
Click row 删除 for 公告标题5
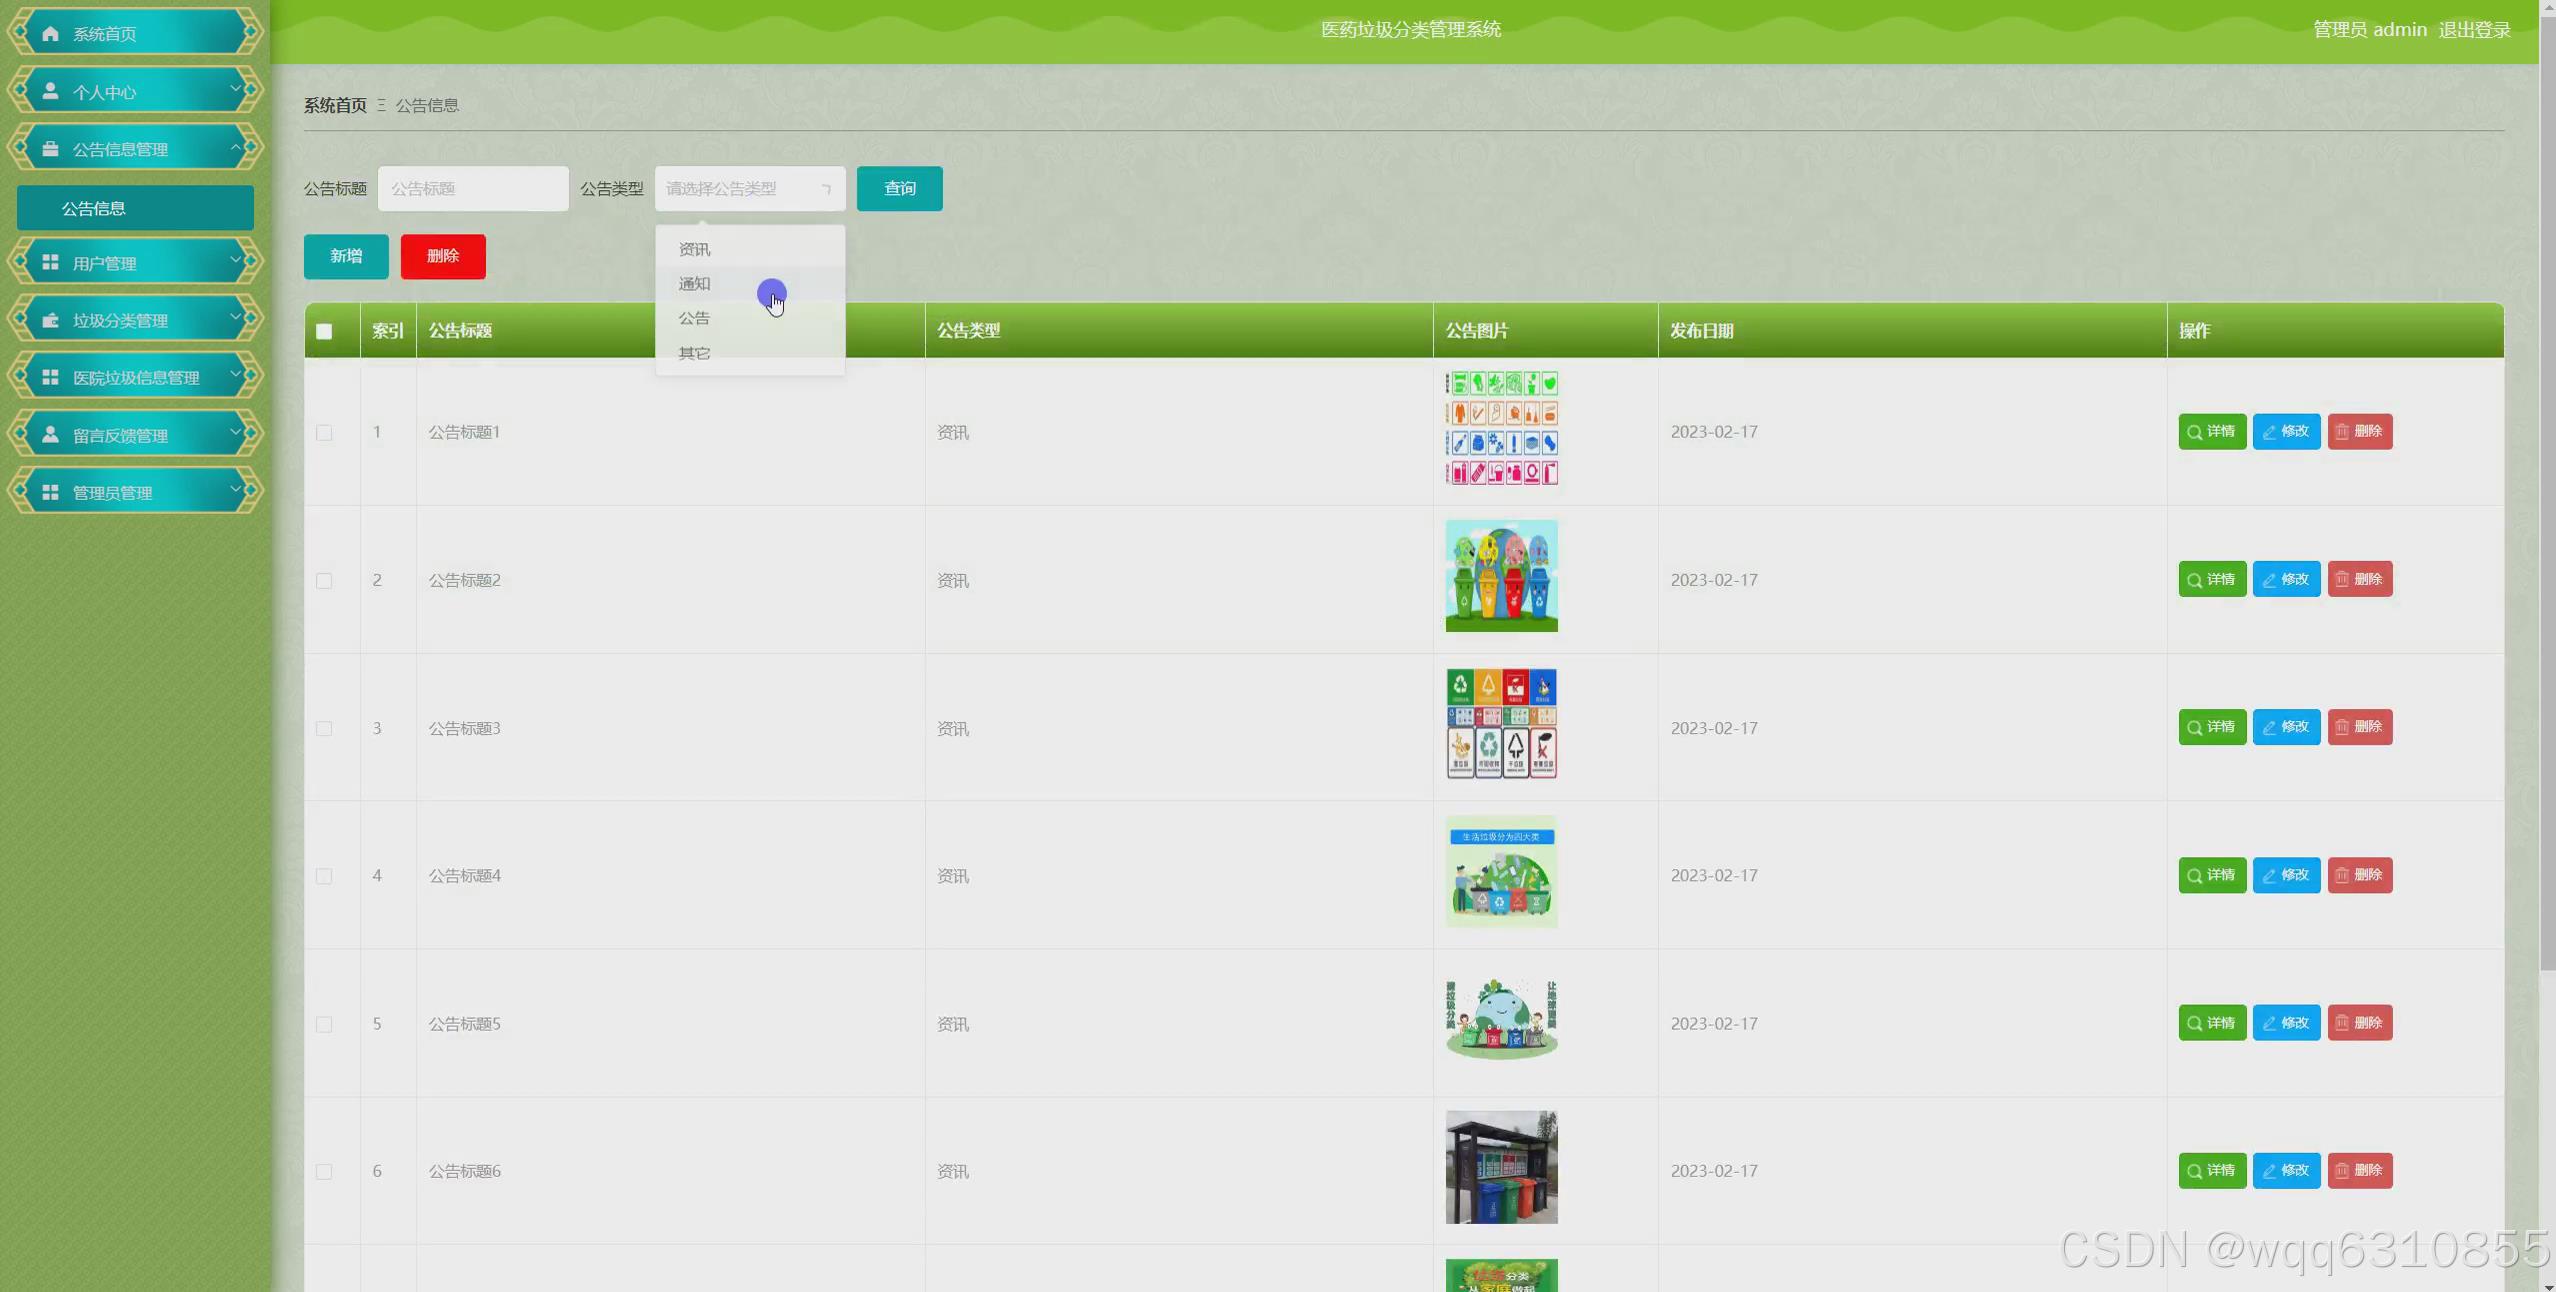(x=2360, y=1023)
